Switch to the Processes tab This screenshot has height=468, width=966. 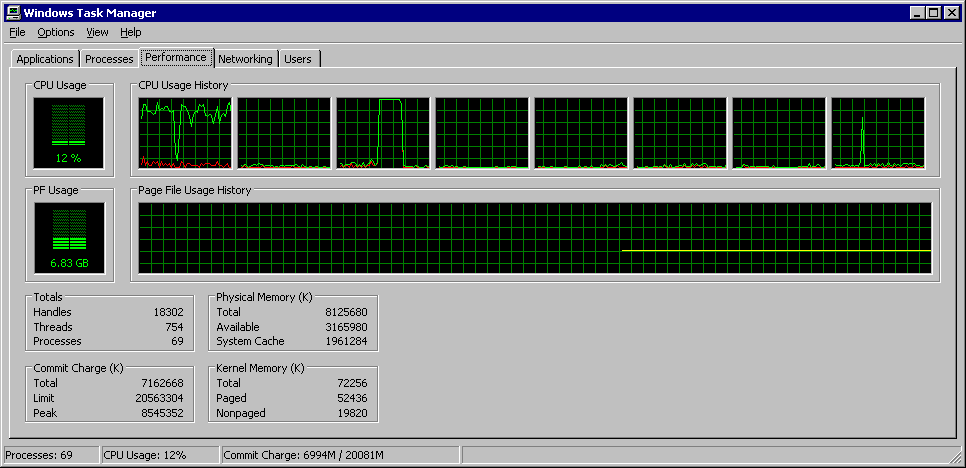click(109, 59)
